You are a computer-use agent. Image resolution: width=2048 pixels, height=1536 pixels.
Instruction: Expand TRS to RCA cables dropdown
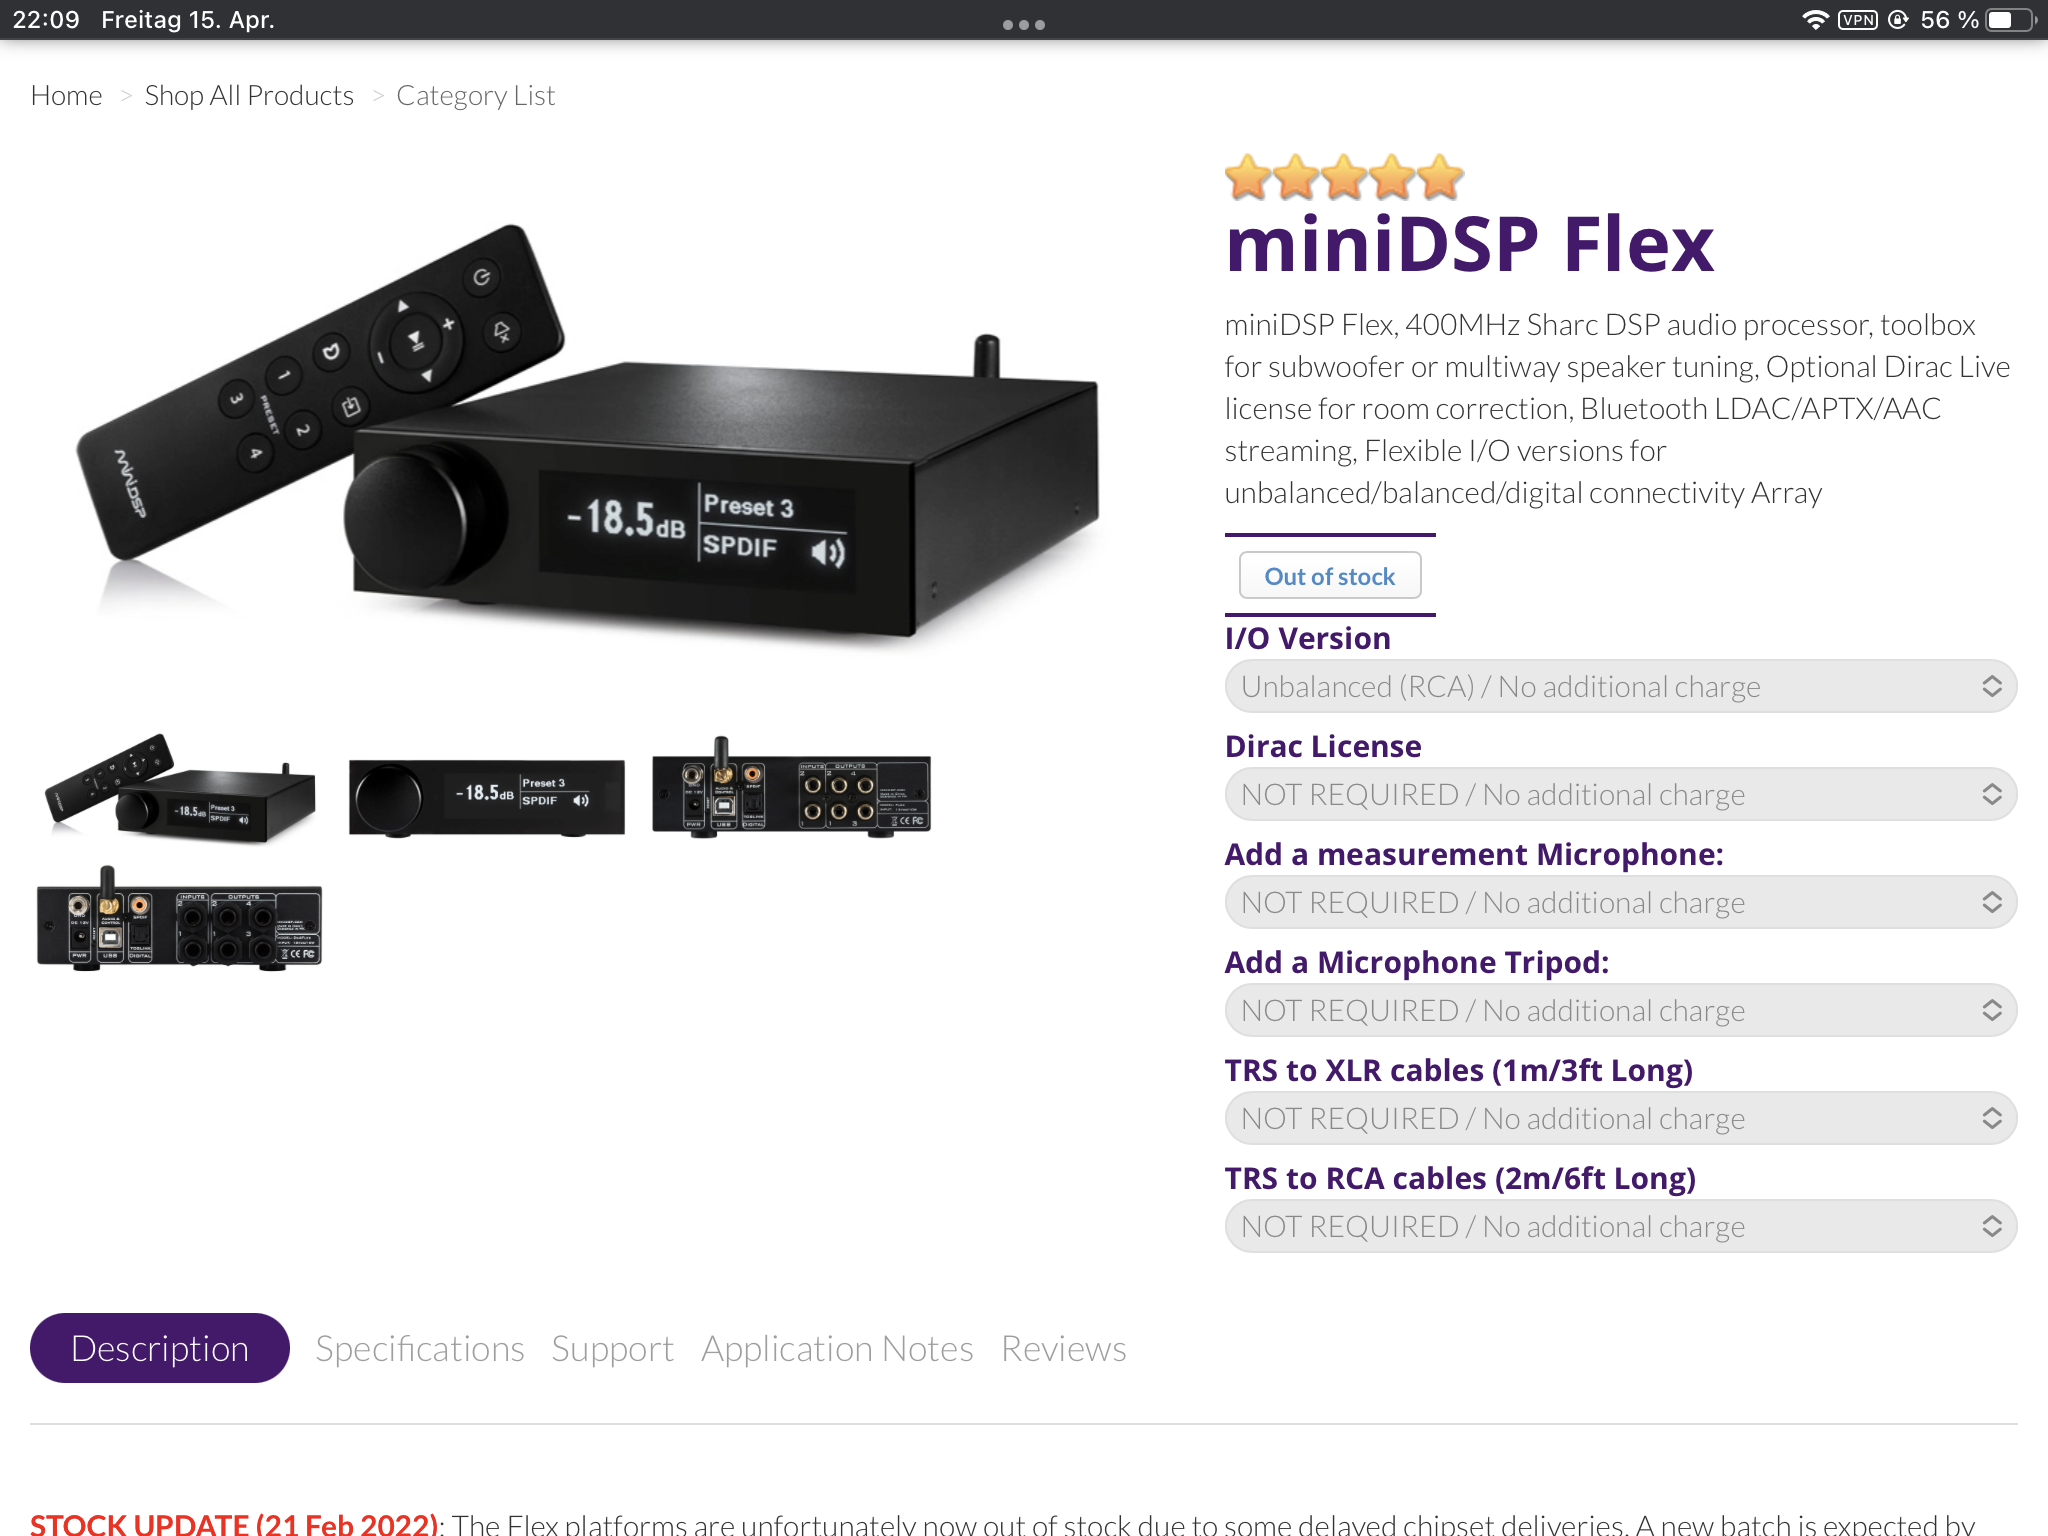1620,1226
